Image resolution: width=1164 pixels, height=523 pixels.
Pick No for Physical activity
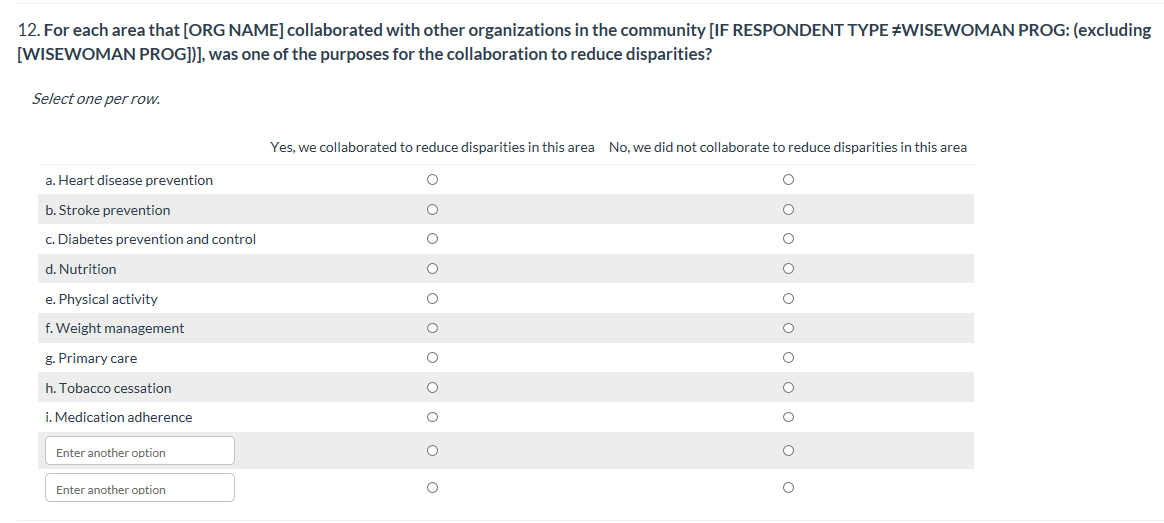click(x=788, y=299)
